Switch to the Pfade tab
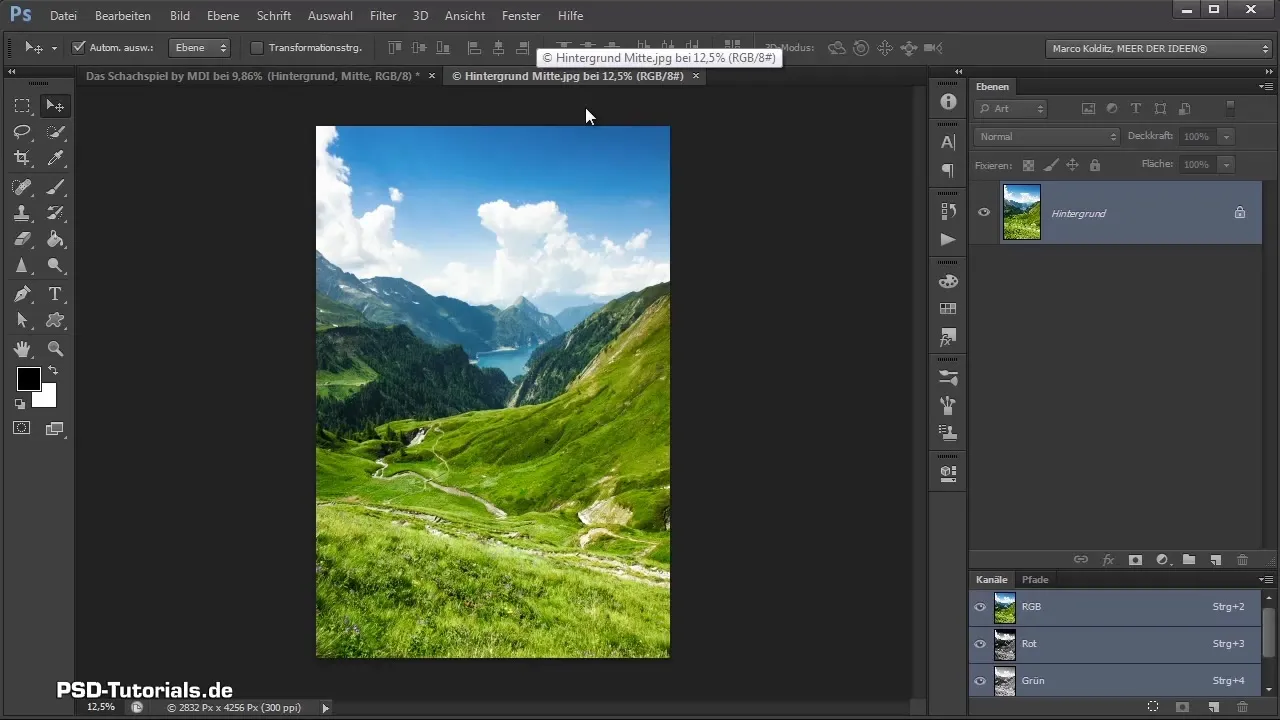This screenshot has height=720, width=1280. [x=1035, y=580]
